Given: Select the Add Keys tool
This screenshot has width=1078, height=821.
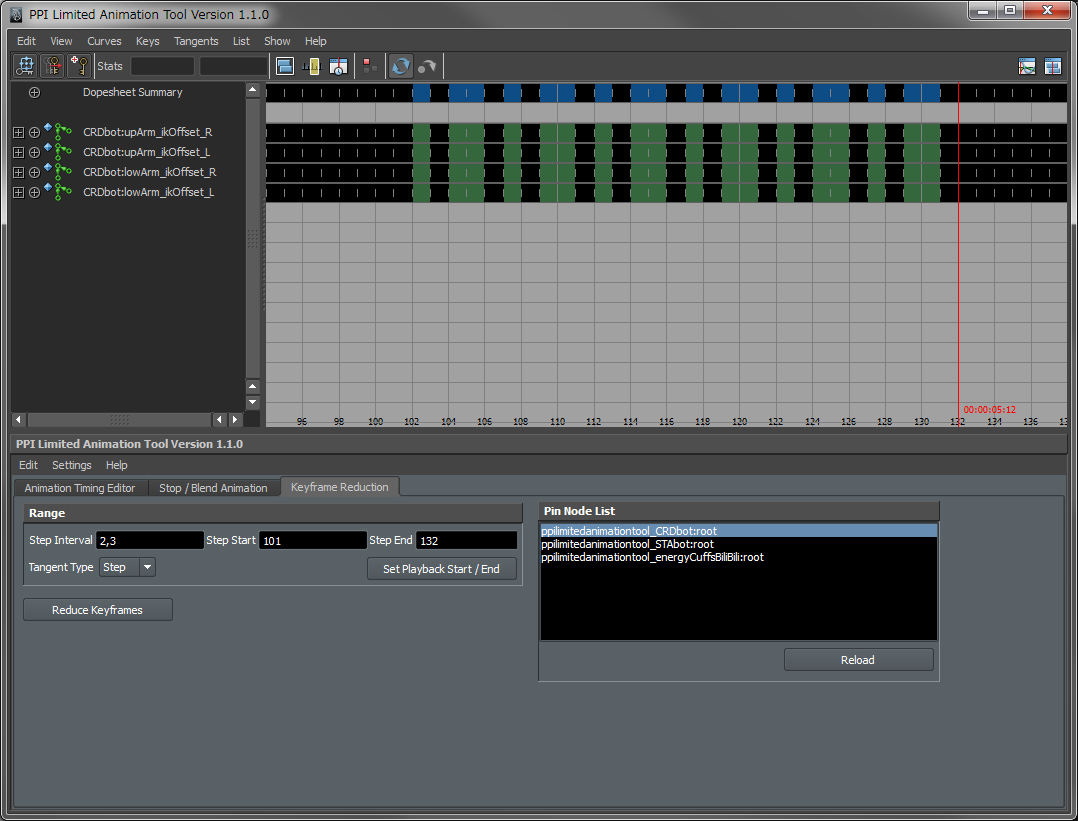Looking at the screenshot, I should 79,65.
